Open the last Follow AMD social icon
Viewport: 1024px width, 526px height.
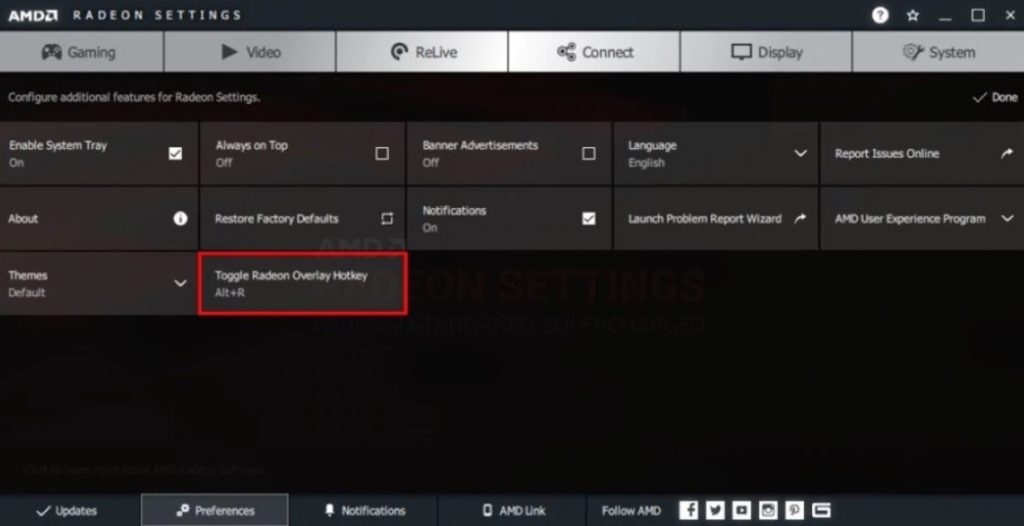[x=821, y=510]
